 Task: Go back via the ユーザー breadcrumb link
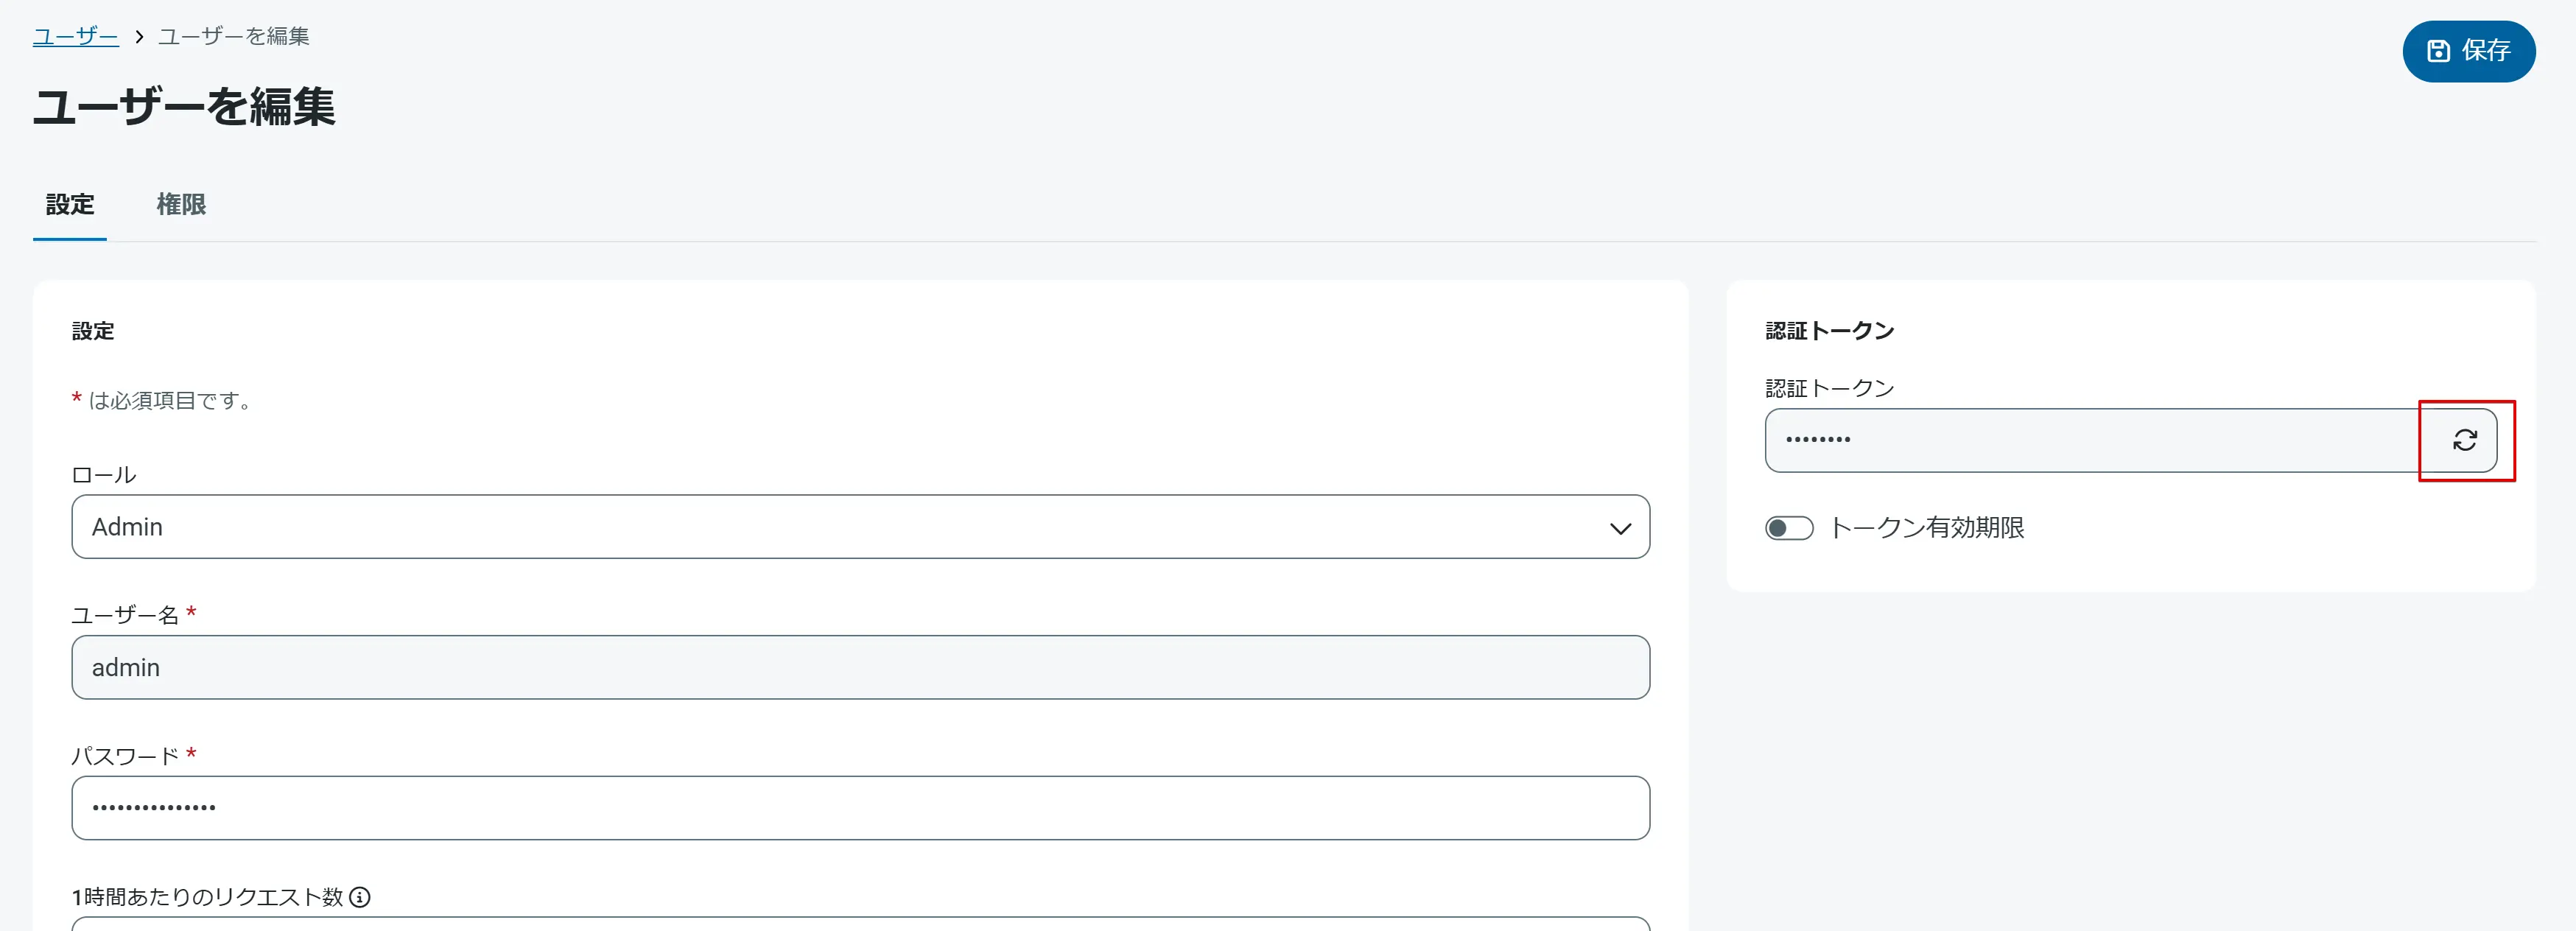(x=75, y=37)
